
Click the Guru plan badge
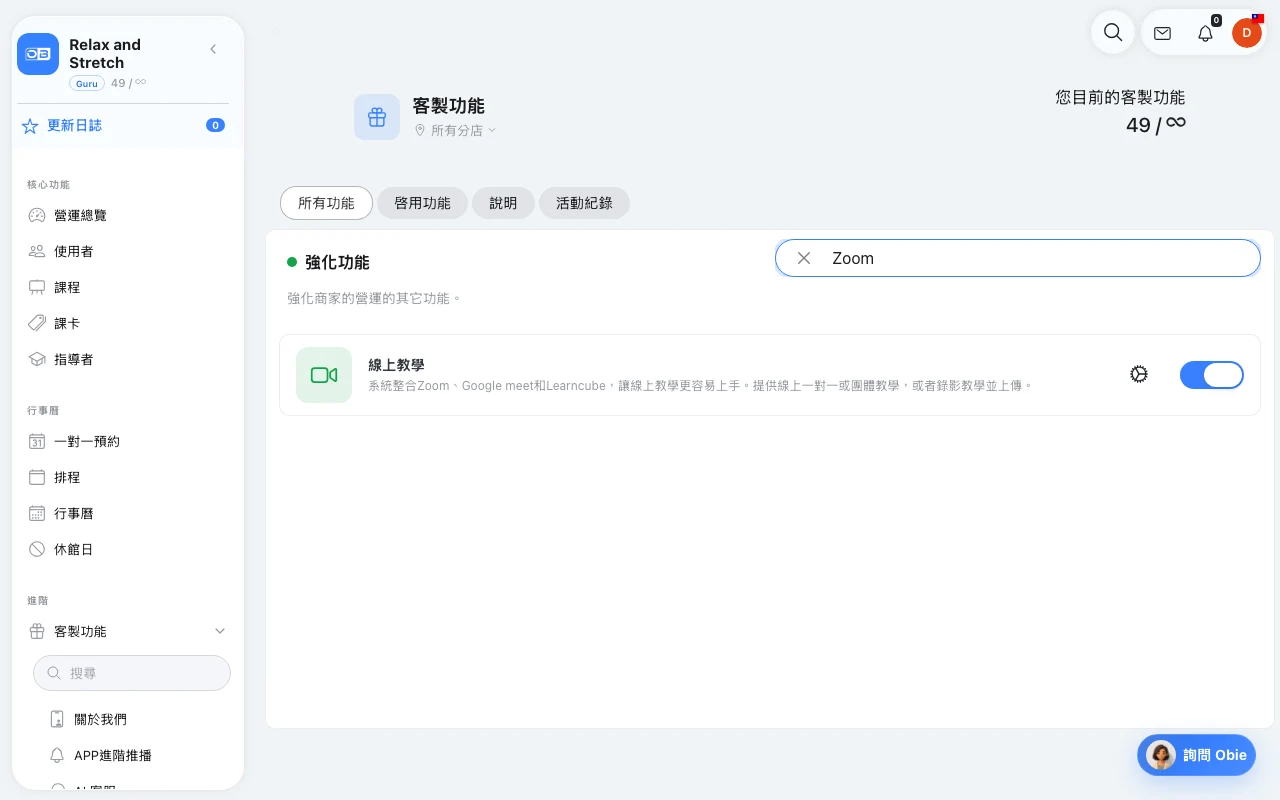click(87, 83)
